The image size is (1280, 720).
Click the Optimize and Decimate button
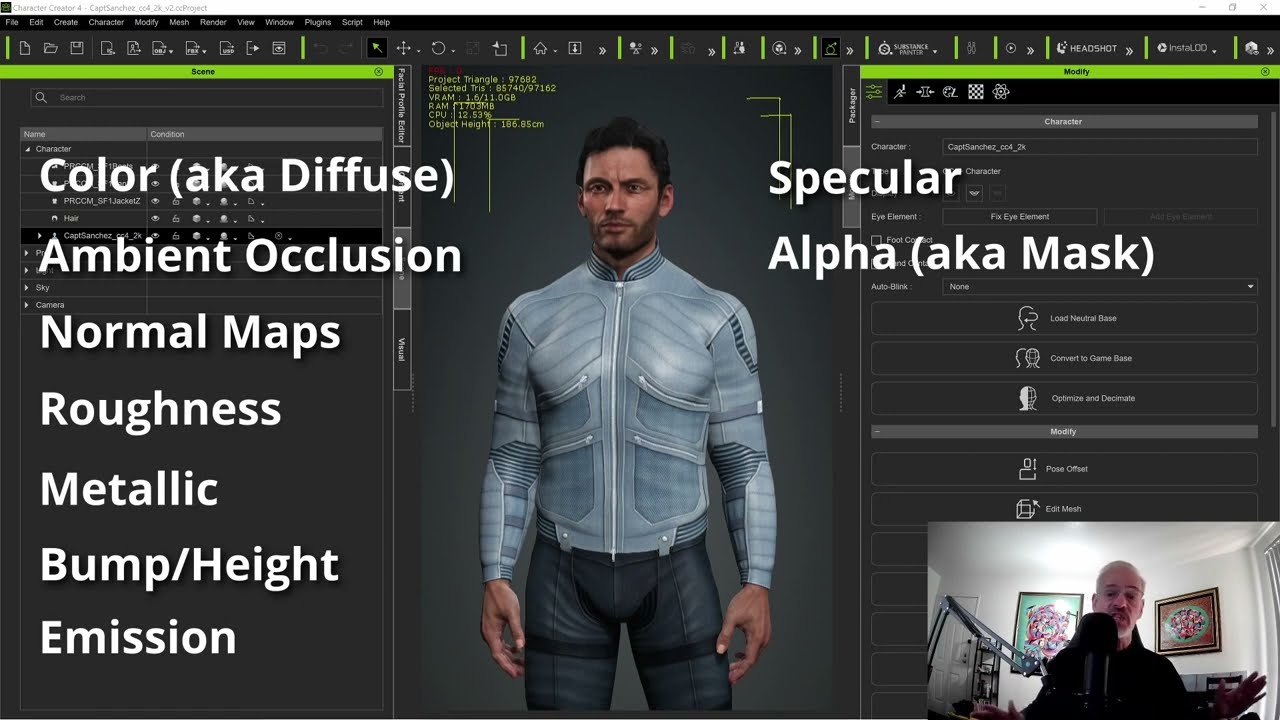pos(1064,398)
